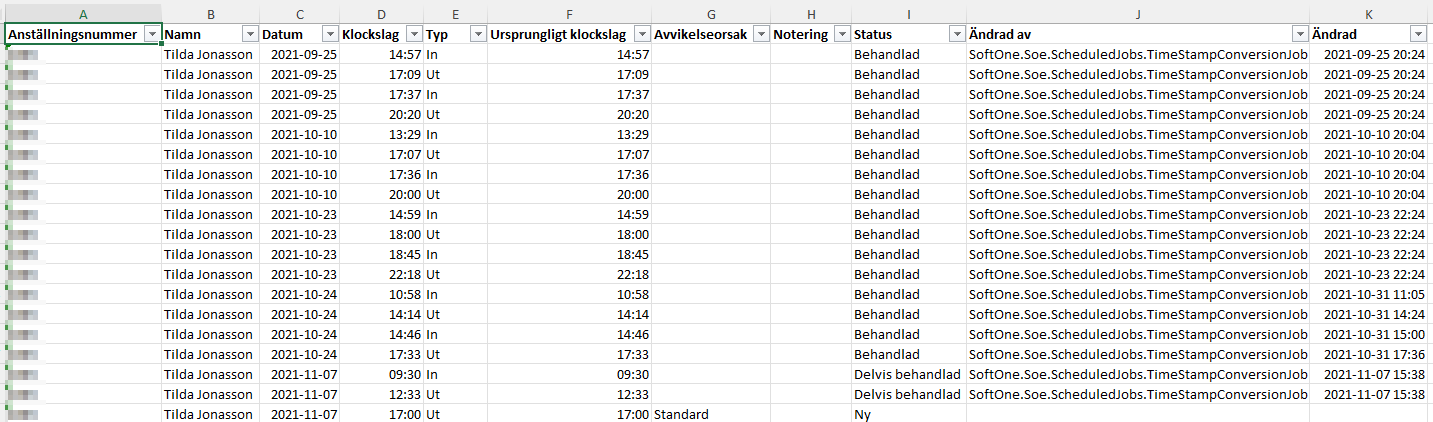Open the Namn column filter arrow
The height and width of the screenshot is (422, 1433).
[x=250, y=35]
